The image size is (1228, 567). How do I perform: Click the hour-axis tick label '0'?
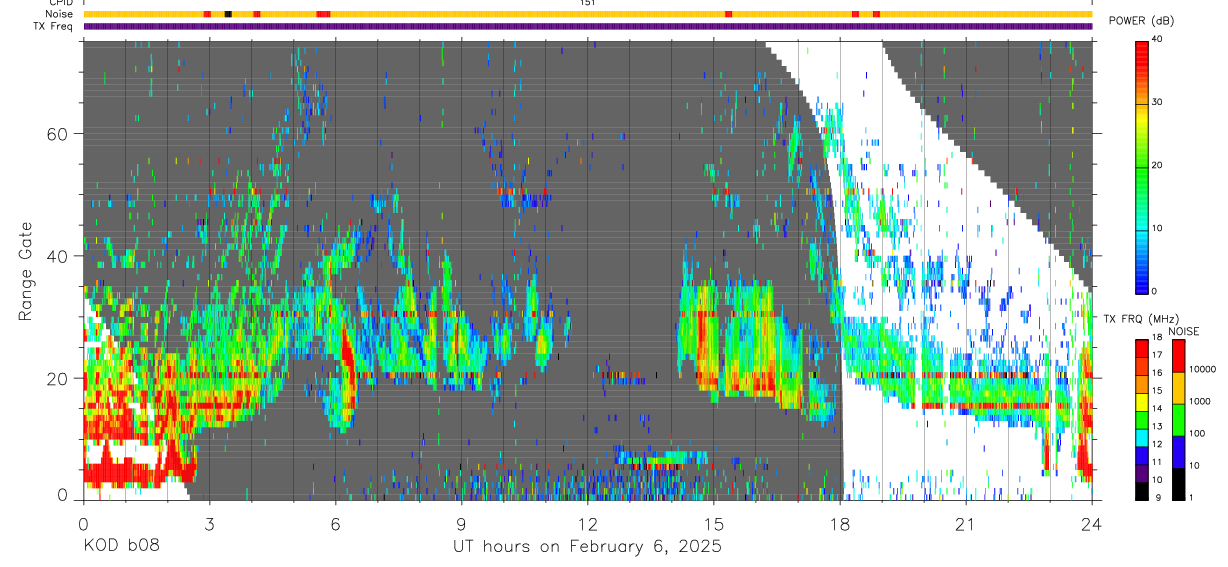[83, 523]
